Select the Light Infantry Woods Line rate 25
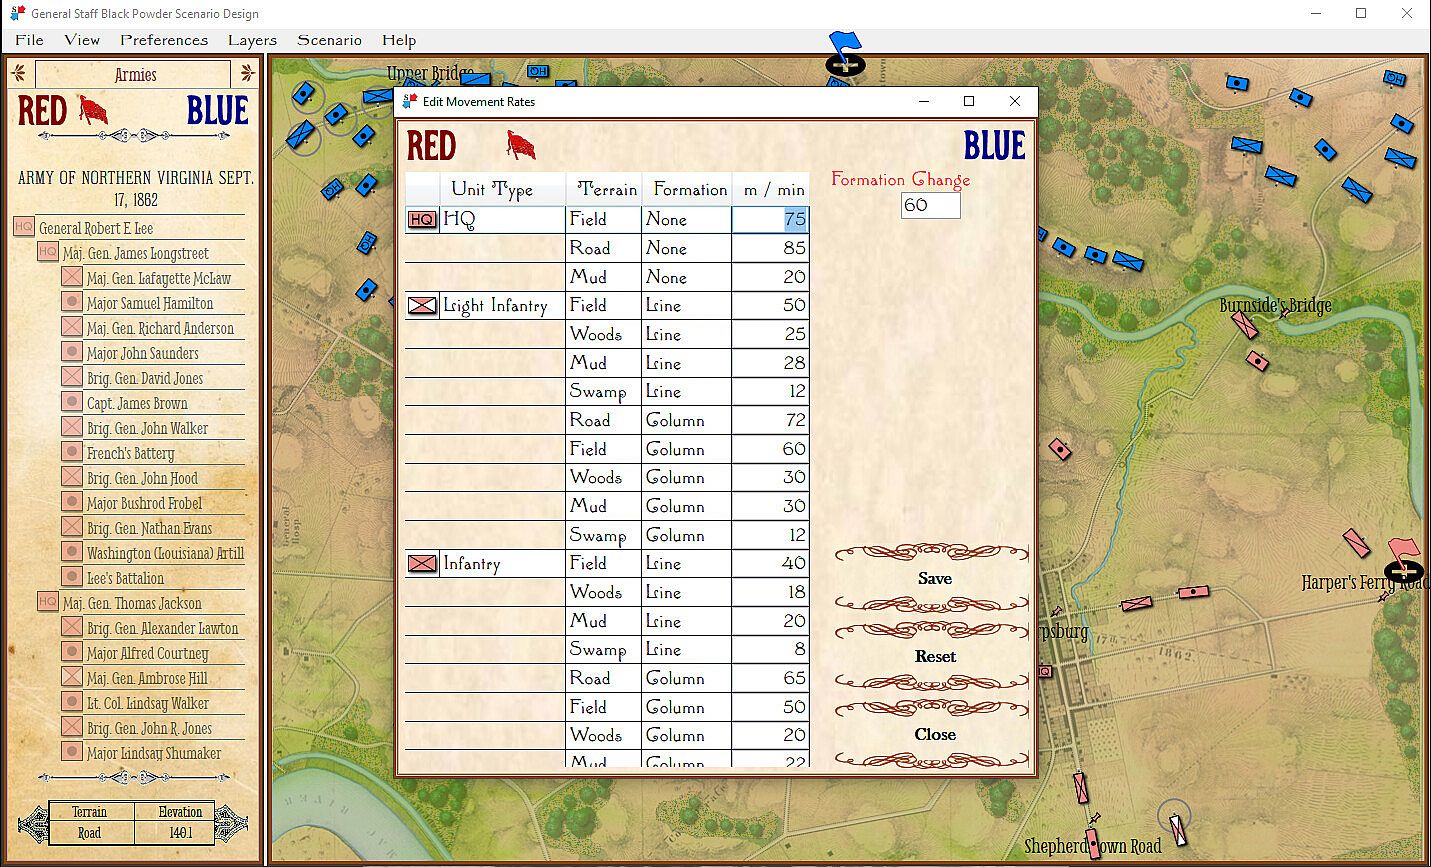 tap(770, 334)
